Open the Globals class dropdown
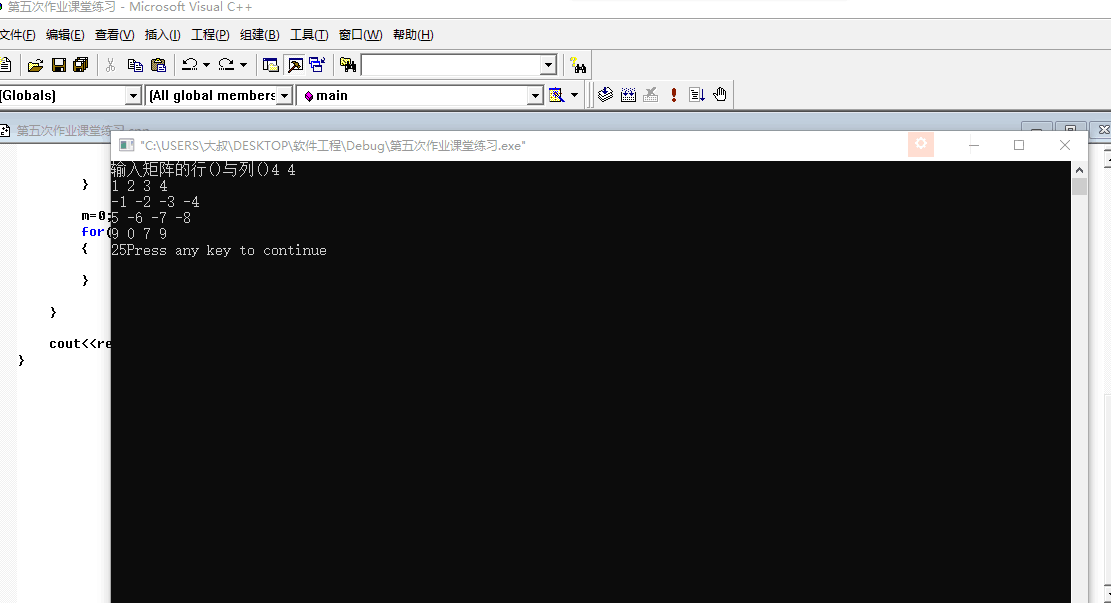Image resolution: width=1111 pixels, height=603 pixels. [x=132, y=96]
